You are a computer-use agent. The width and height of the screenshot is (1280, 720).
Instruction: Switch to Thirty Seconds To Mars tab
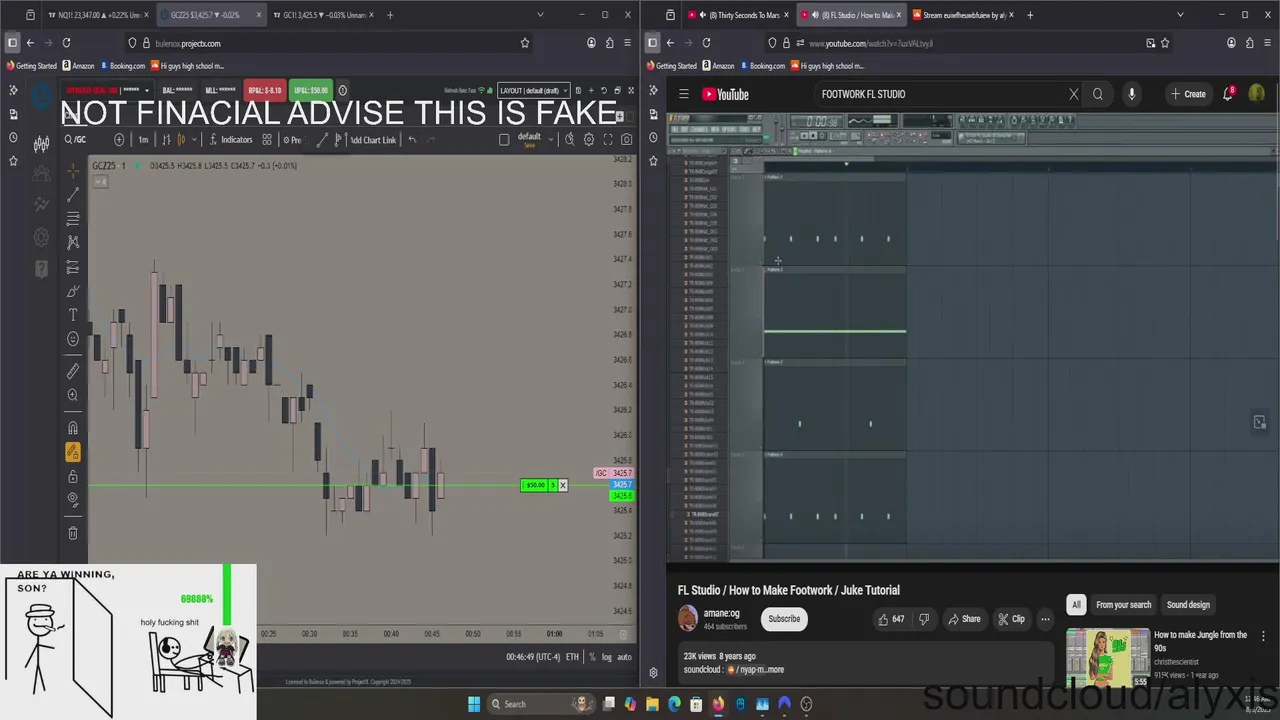point(736,15)
